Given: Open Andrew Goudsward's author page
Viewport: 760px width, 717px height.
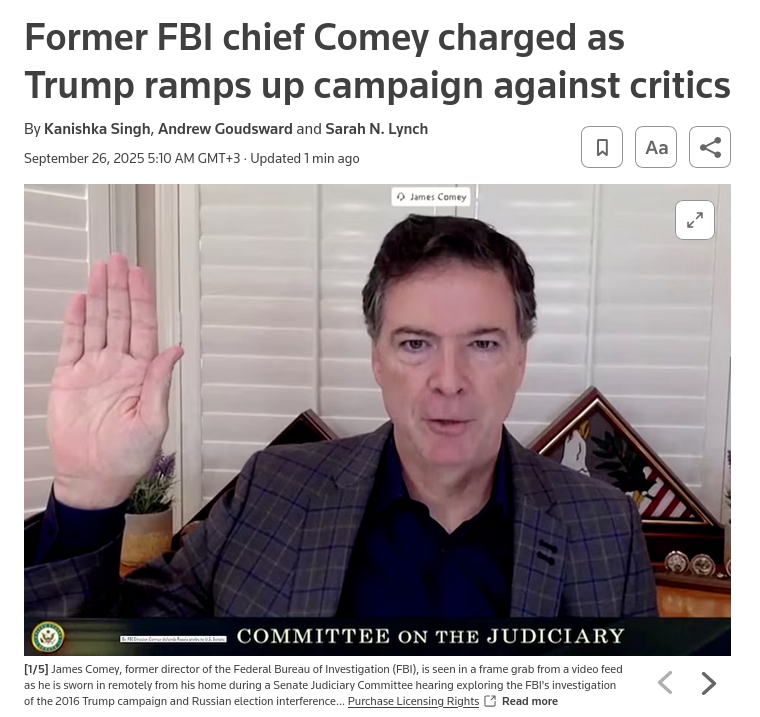Looking at the screenshot, I should click(225, 129).
